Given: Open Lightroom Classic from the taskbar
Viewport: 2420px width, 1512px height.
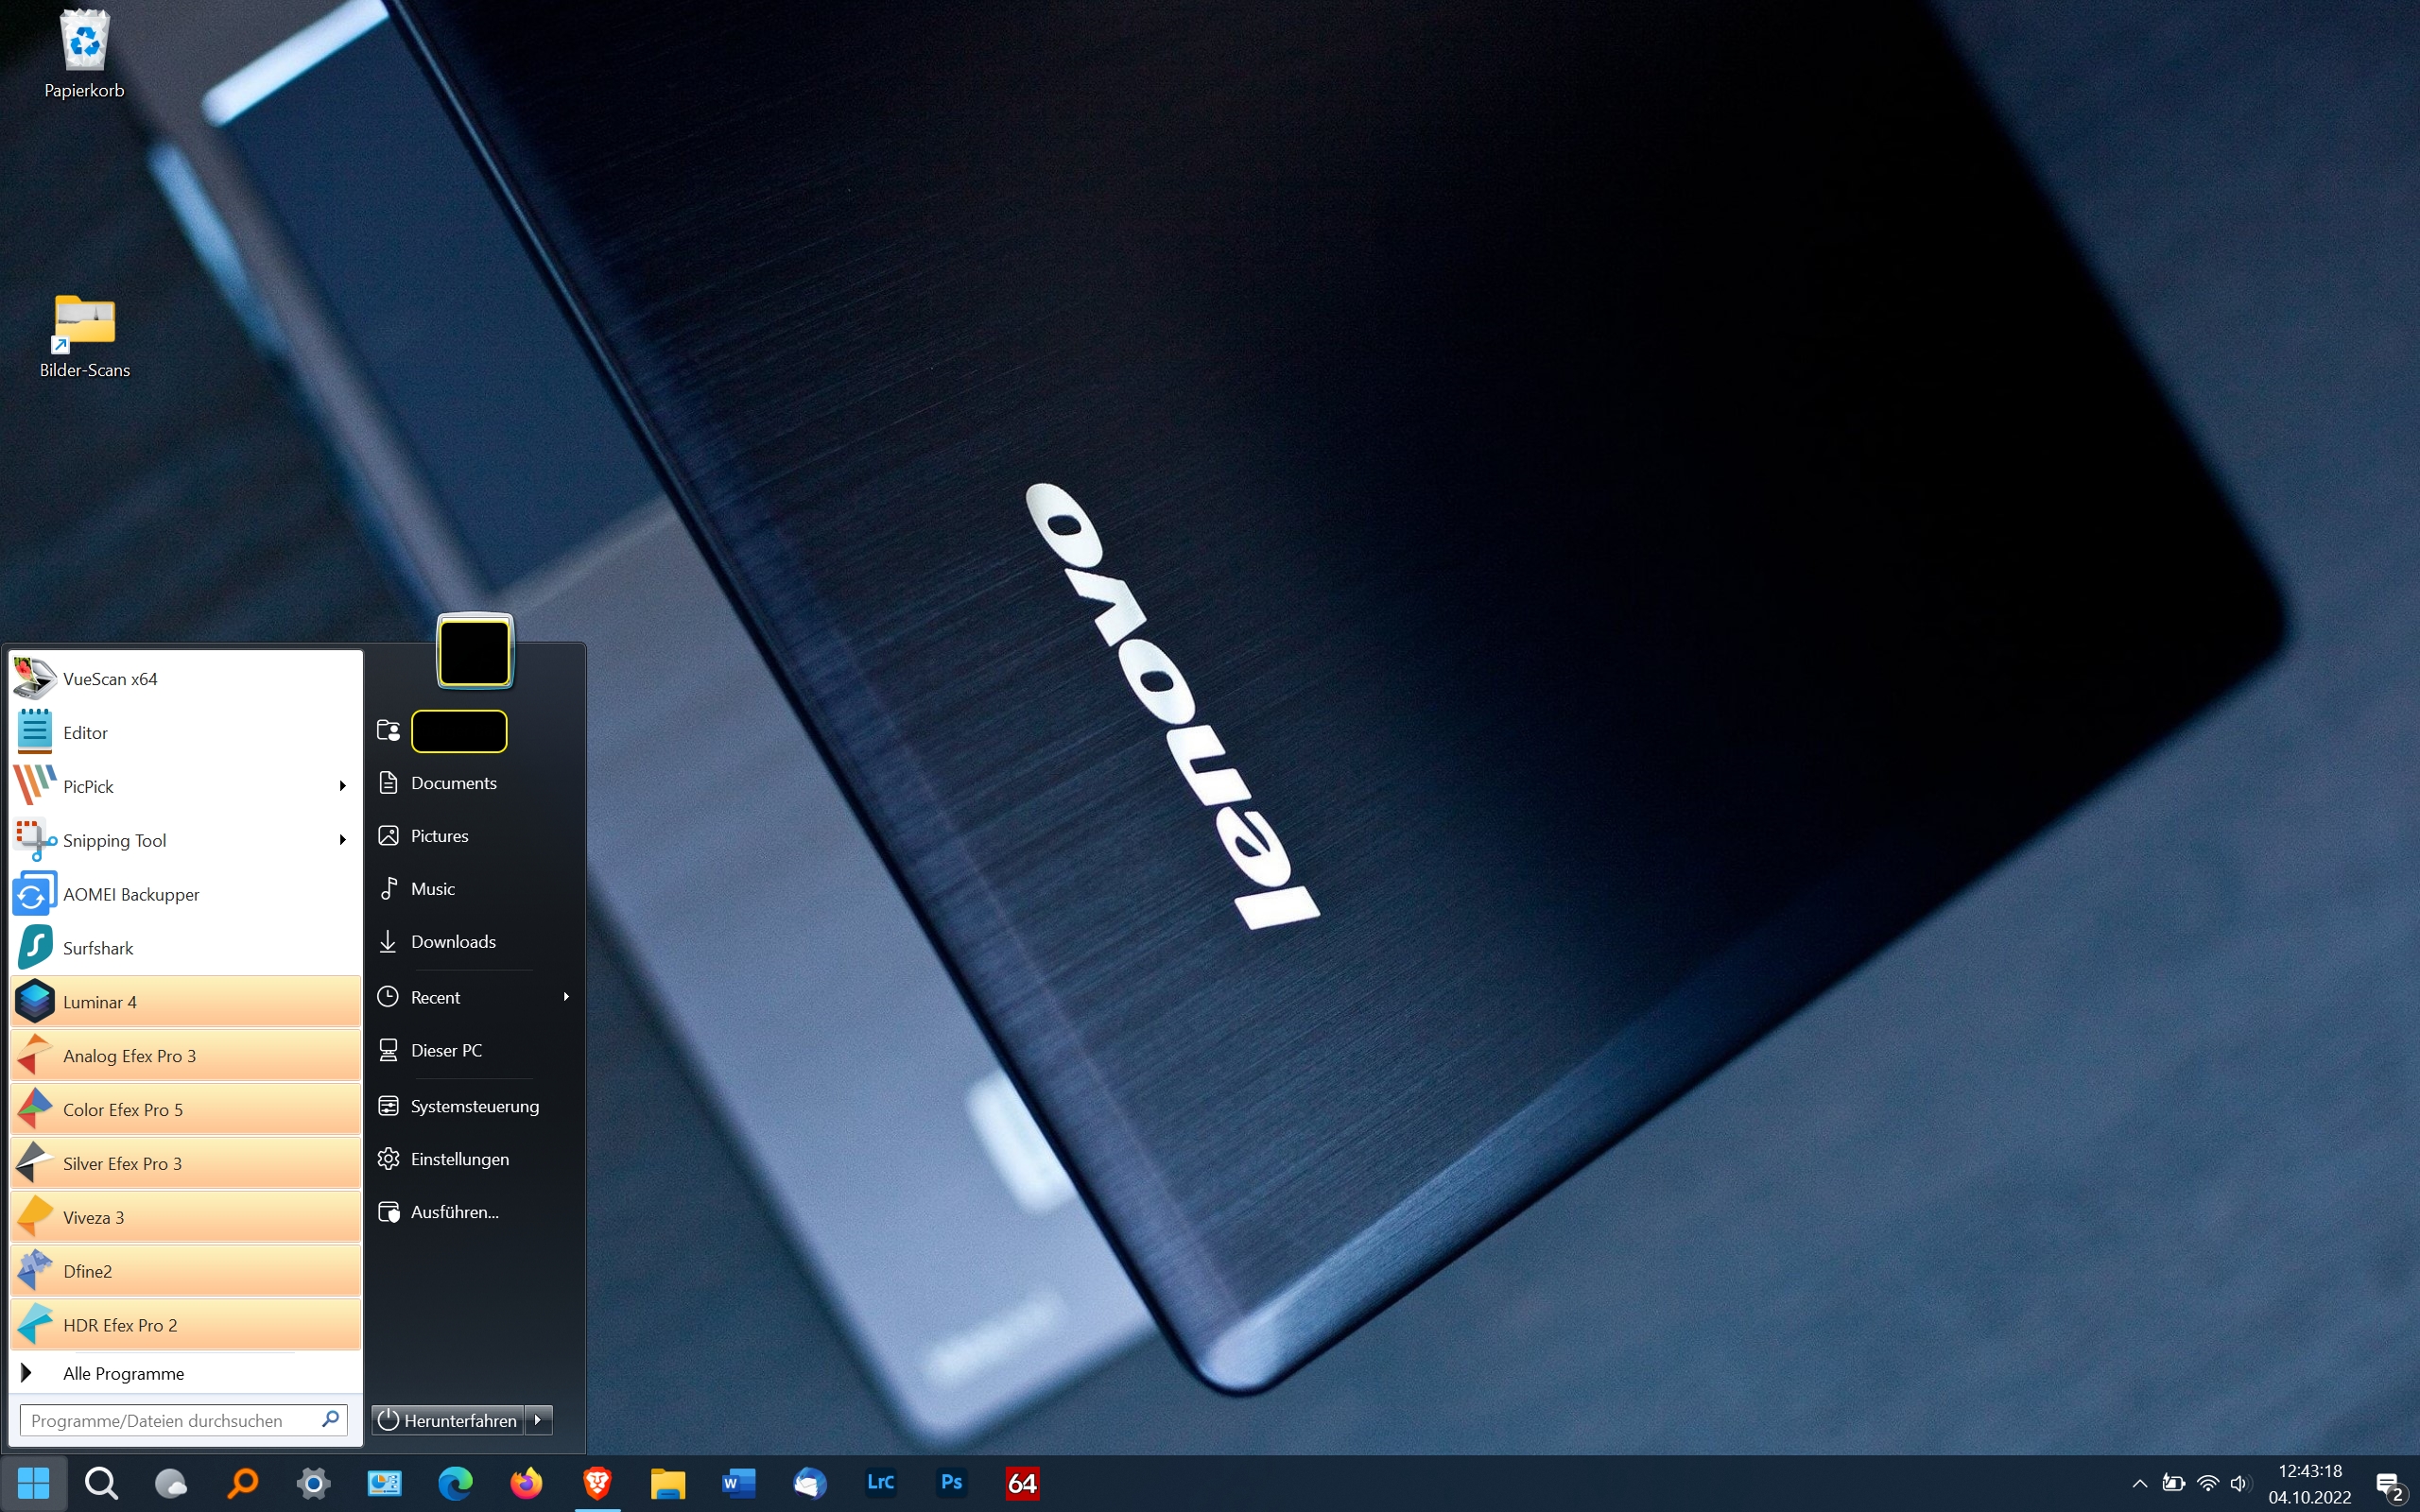Looking at the screenshot, I should click(880, 1482).
